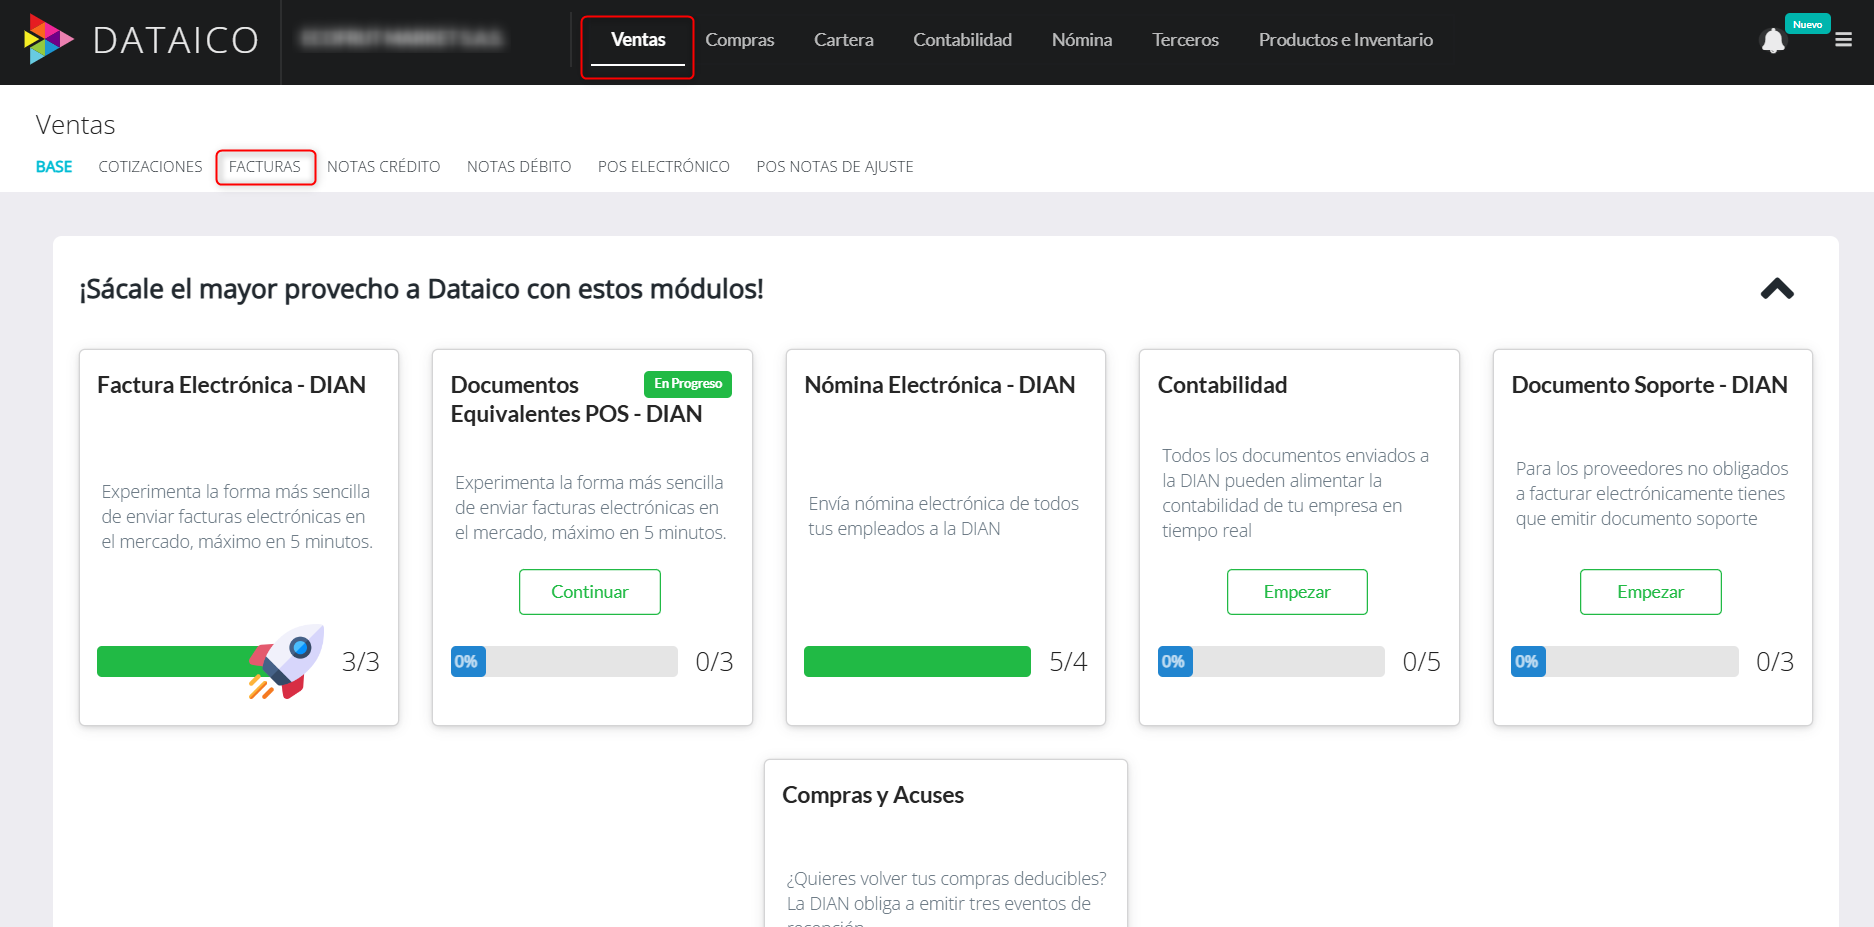Click the ¡Sácale el mayor provecho heading
This screenshot has height=927, width=1874.
(x=421, y=289)
